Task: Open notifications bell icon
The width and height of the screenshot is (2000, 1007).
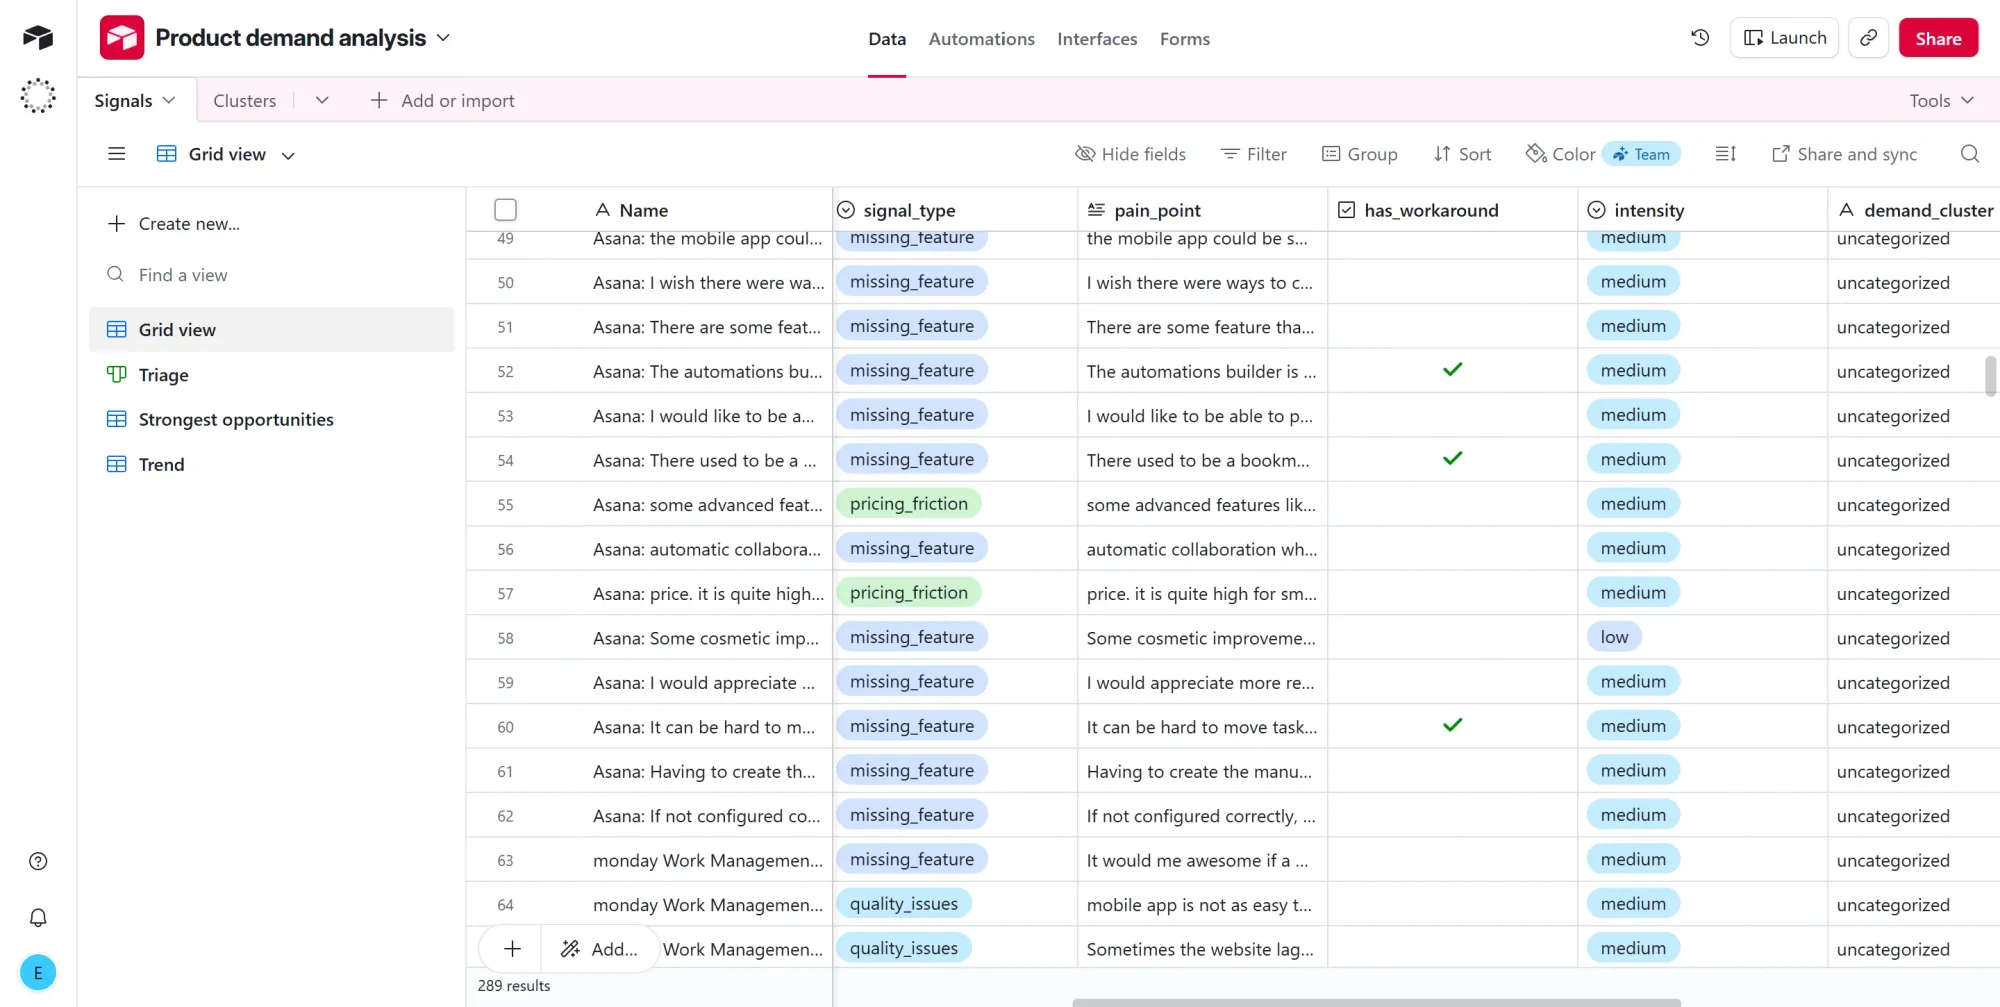Action: (x=38, y=917)
